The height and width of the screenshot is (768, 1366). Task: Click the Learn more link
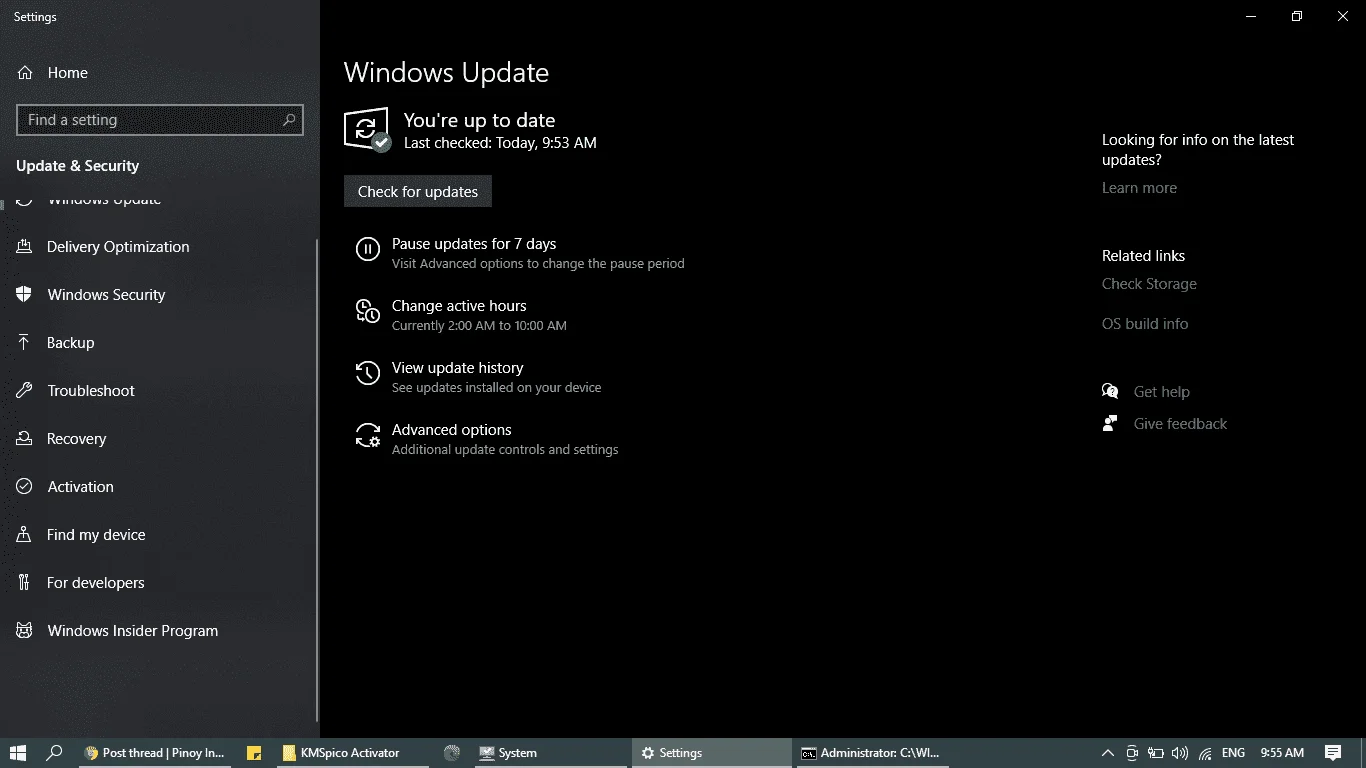1139,188
